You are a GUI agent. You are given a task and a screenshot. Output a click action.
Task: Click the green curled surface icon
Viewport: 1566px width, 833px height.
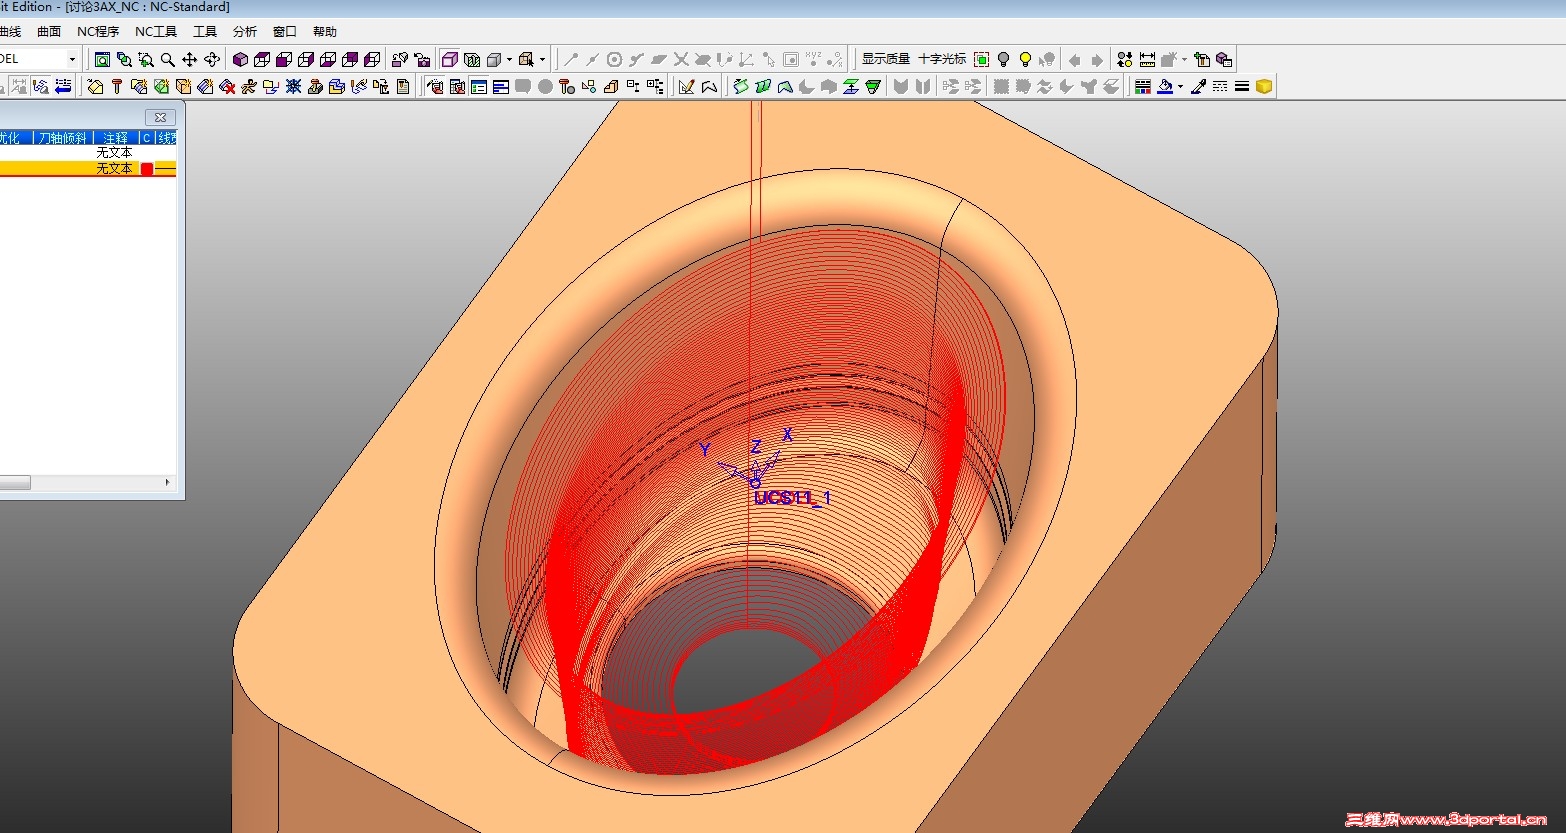click(741, 87)
